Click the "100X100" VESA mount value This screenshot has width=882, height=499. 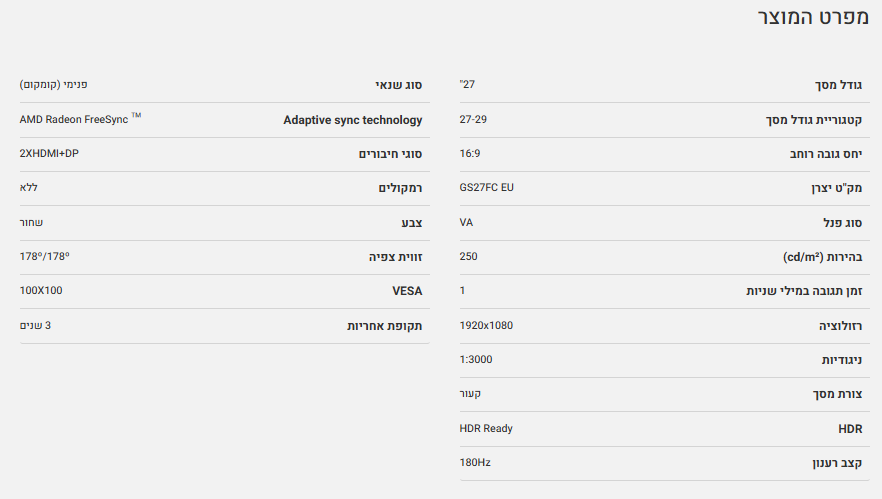(x=41, y=291)
